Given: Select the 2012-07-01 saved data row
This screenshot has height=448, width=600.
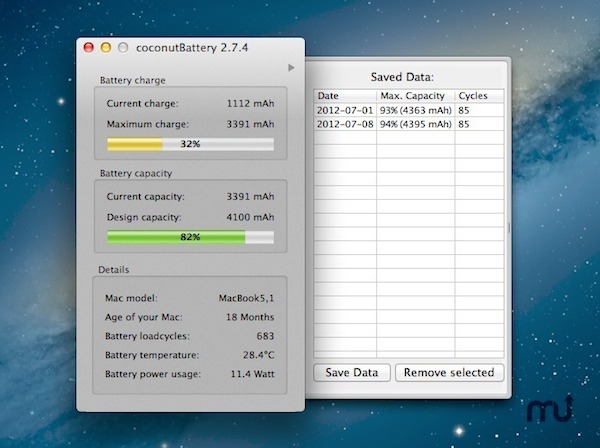Looking at the screenshot, I should (x=344, y=109).
